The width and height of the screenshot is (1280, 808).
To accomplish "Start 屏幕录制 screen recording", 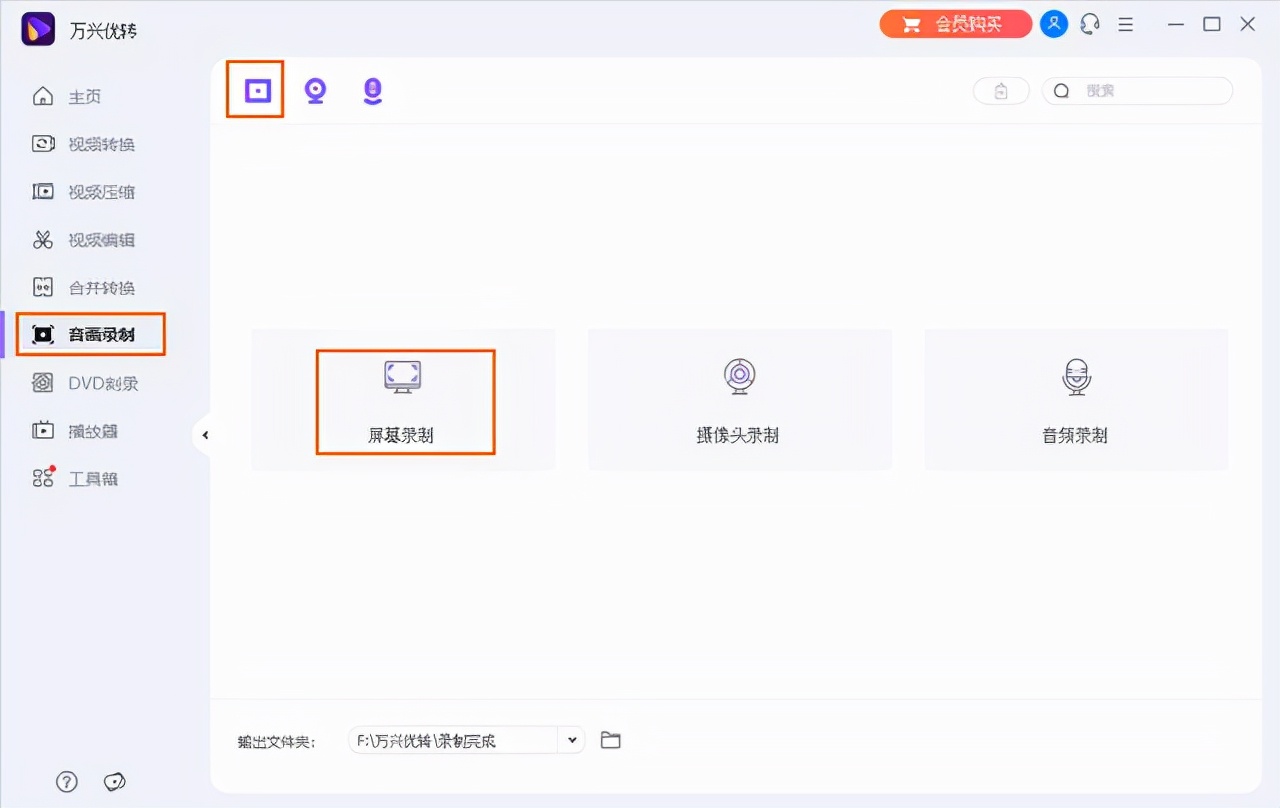I will pos(404,399).
